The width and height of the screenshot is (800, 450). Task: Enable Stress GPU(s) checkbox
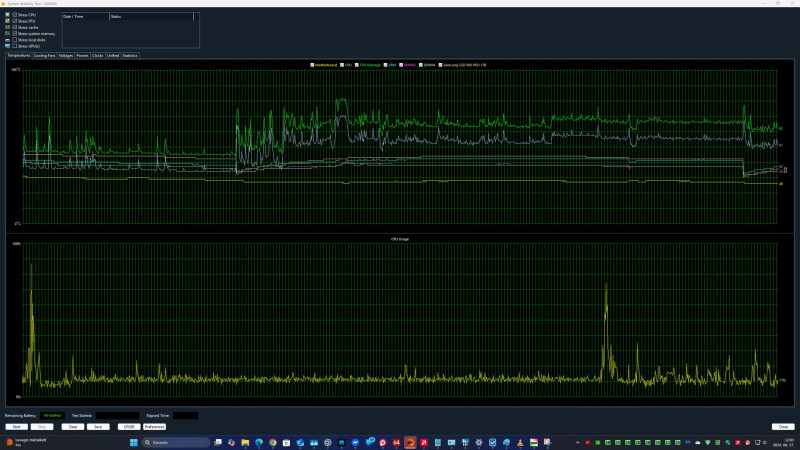click(x=15, y=46)
